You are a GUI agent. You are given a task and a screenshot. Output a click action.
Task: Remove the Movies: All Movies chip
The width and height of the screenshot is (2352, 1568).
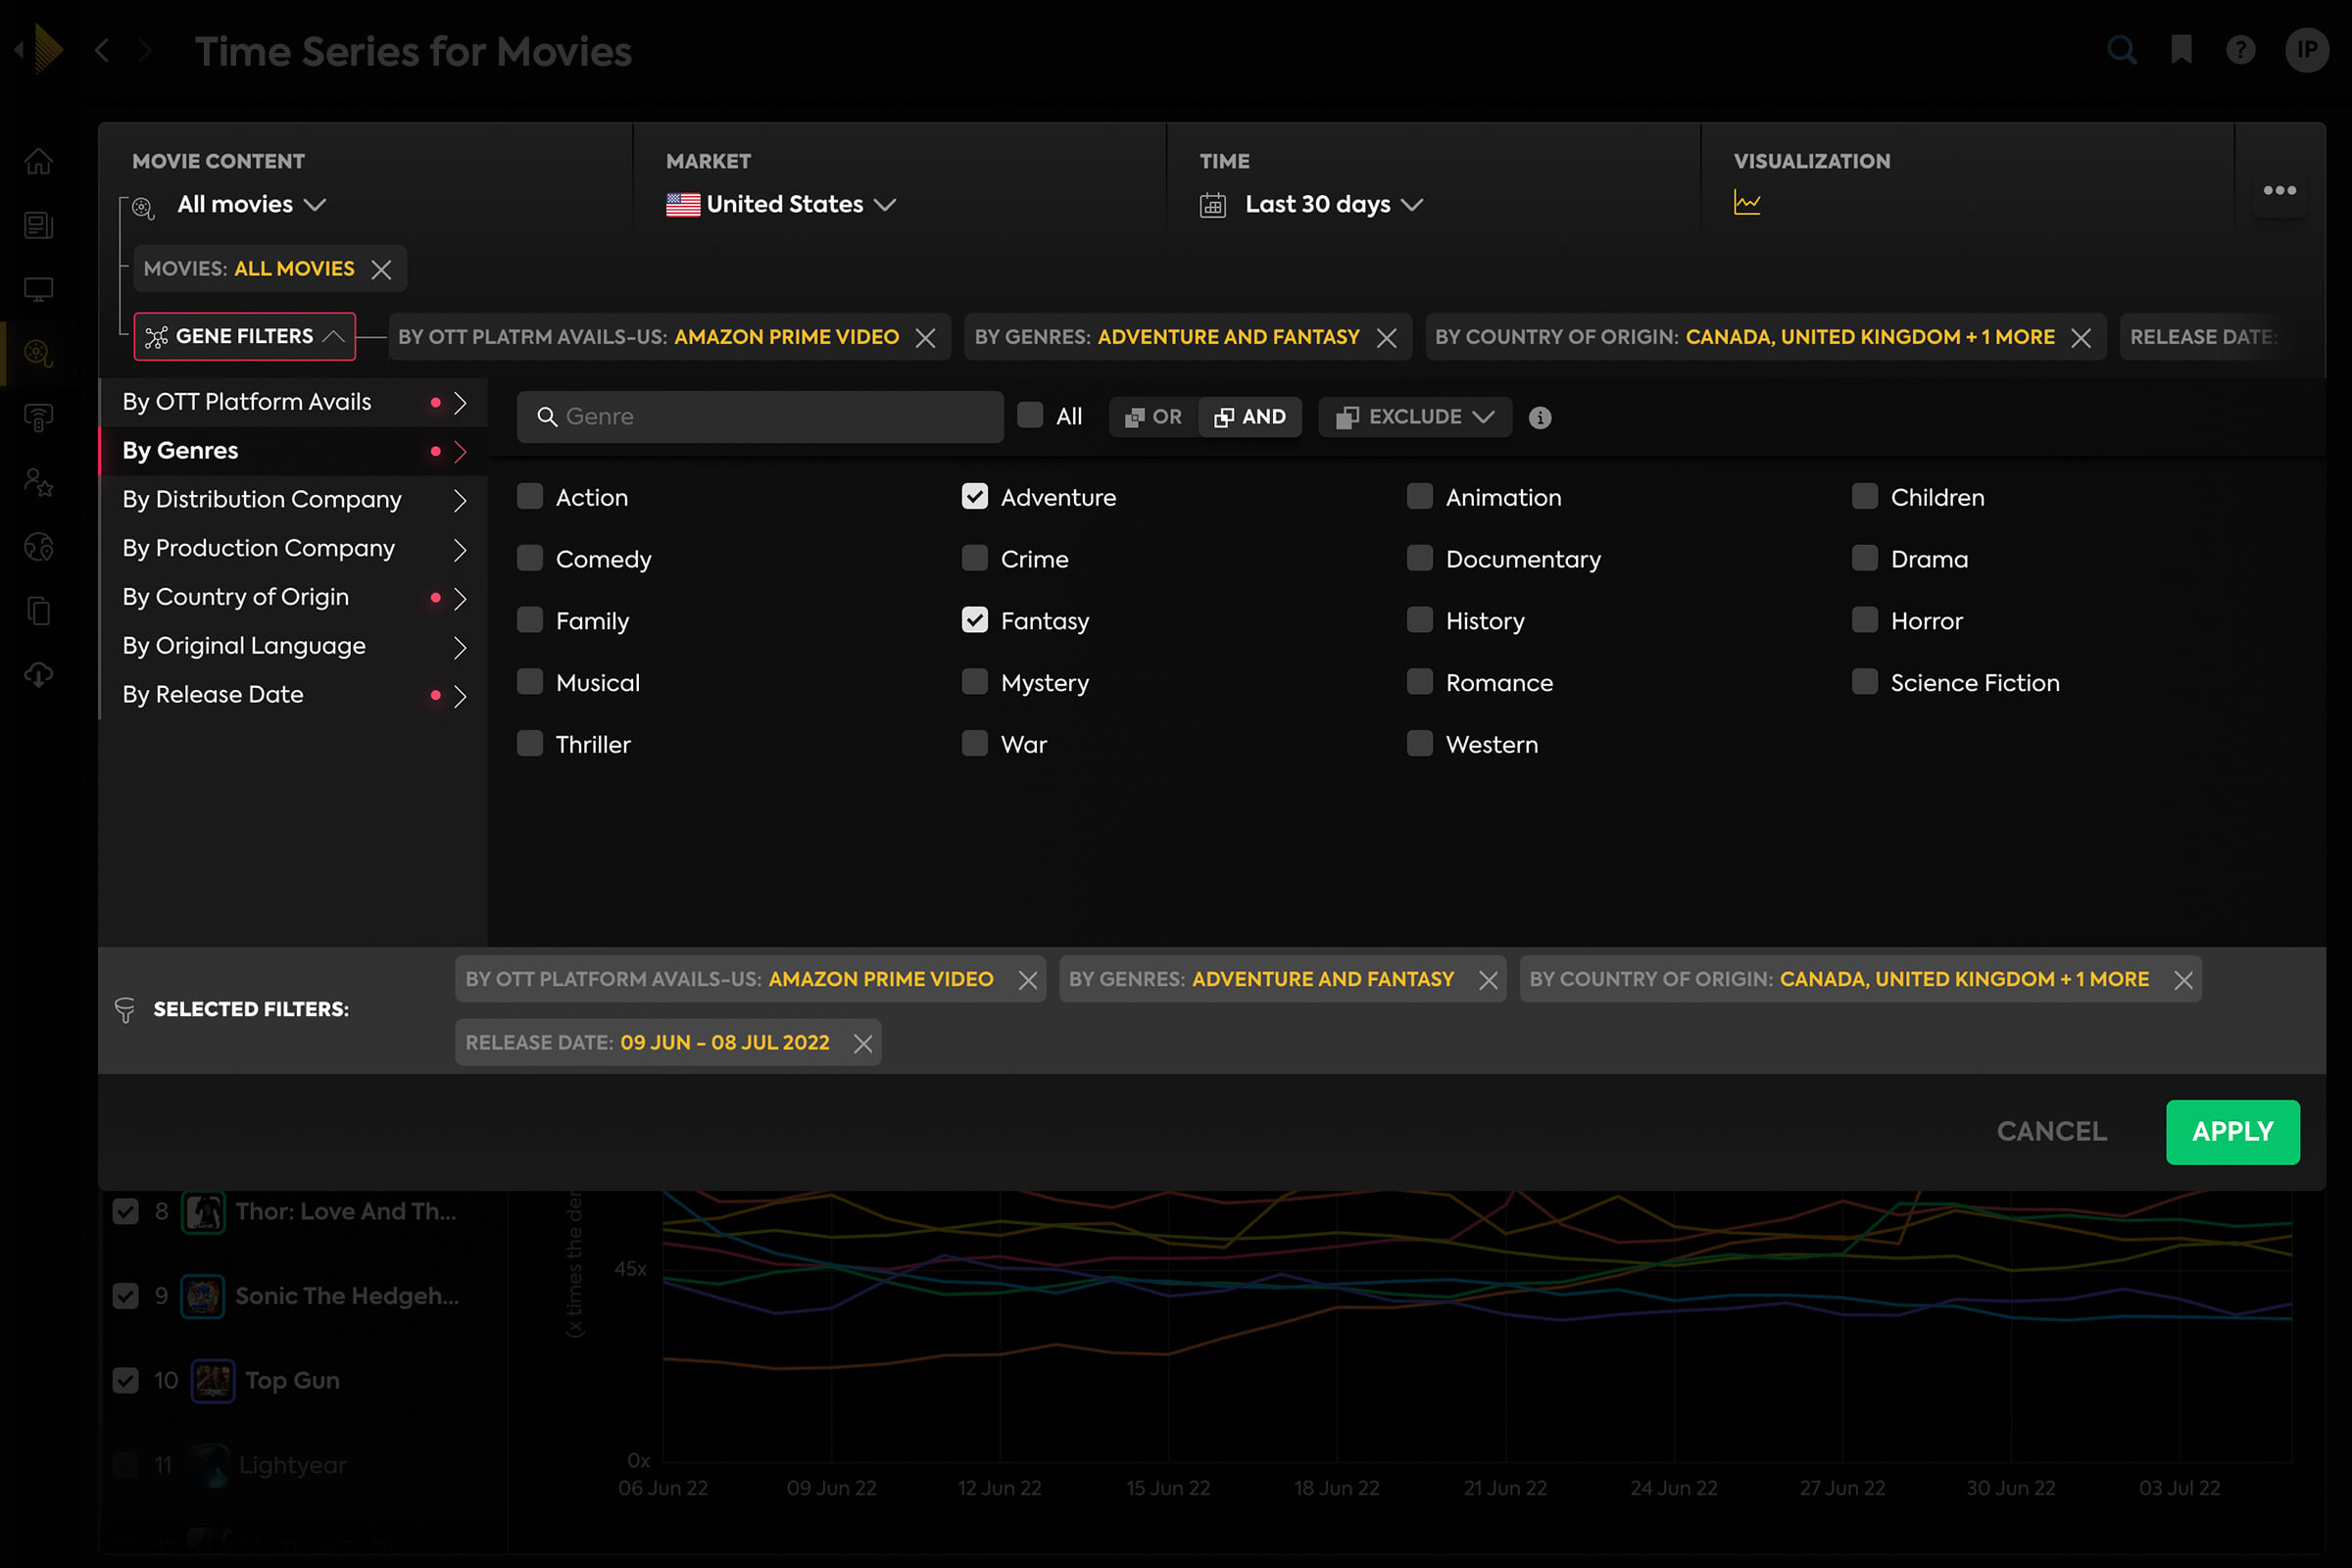pos(381,270)
